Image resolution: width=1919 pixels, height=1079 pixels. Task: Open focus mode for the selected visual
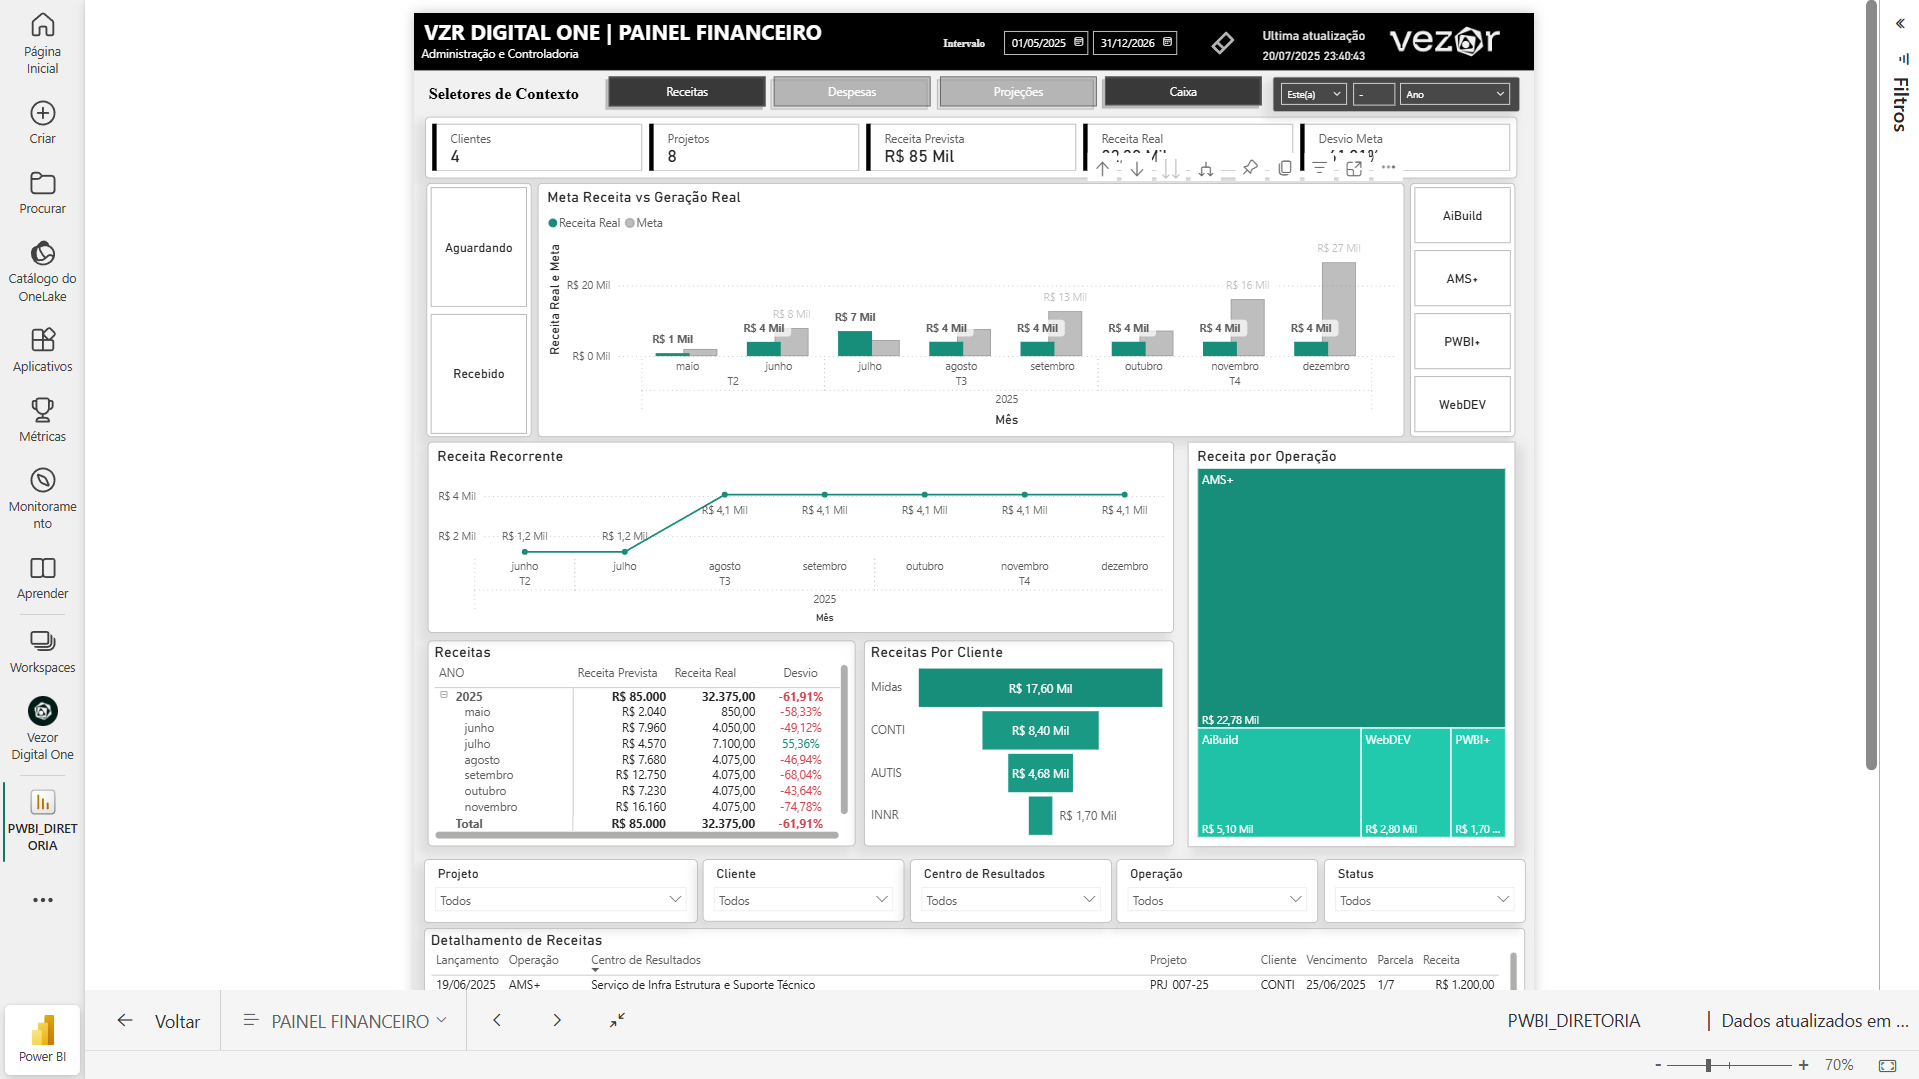(1354, 169)
